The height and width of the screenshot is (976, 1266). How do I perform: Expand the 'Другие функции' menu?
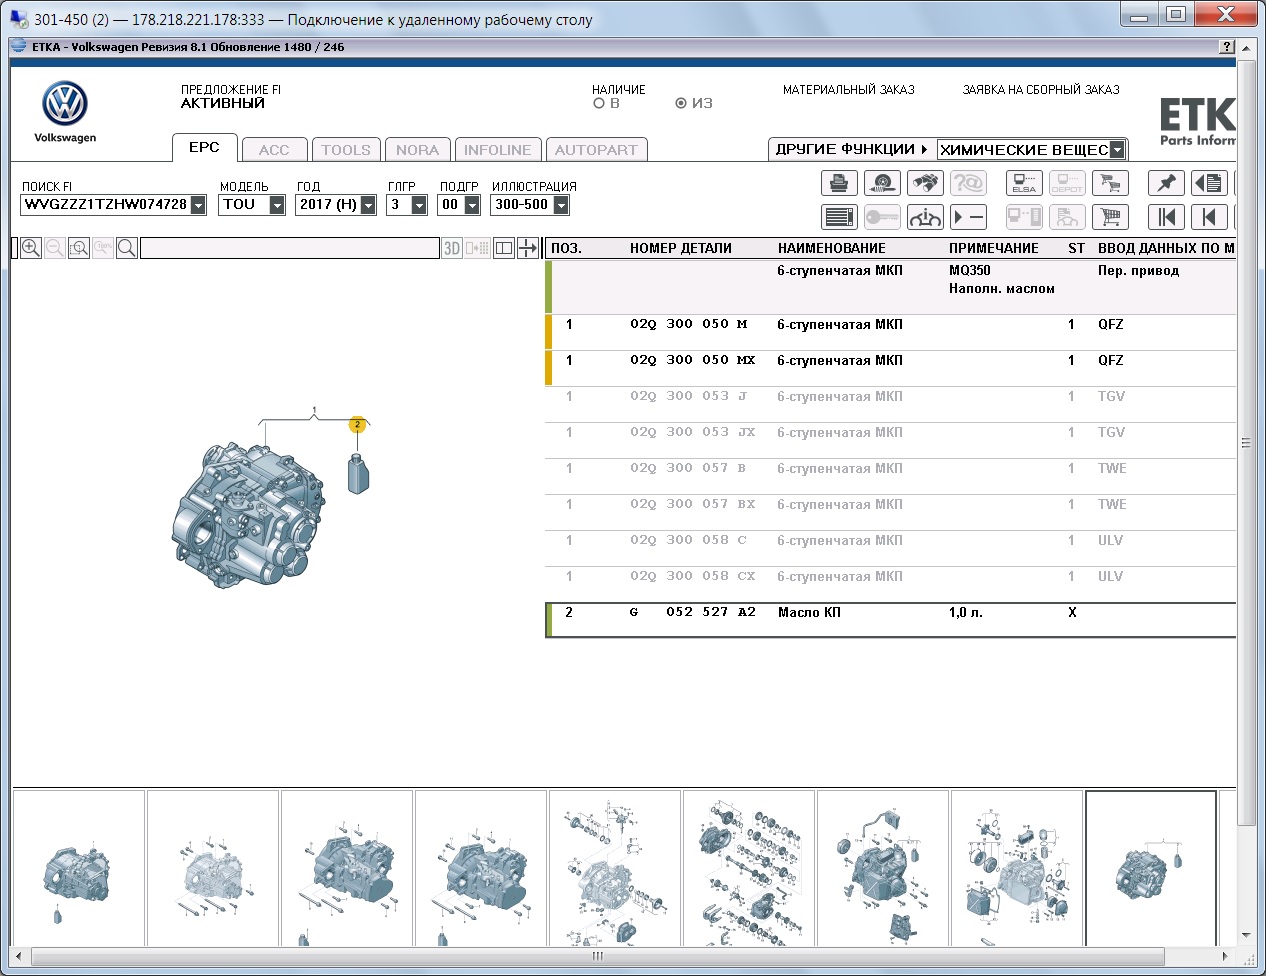(x=852, y=149)
